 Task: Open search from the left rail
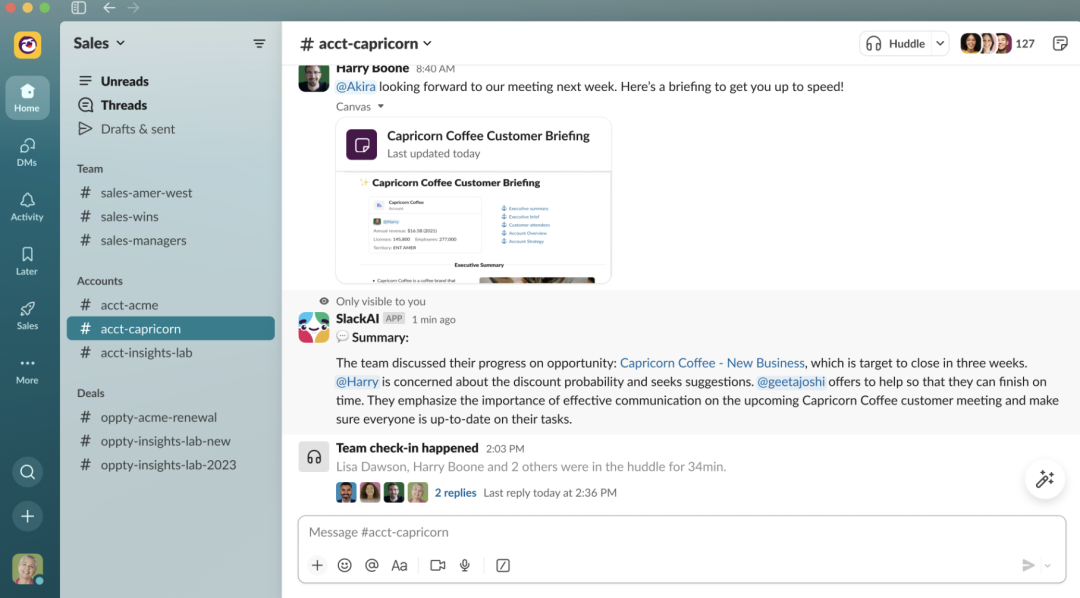(x=27, y=472)
